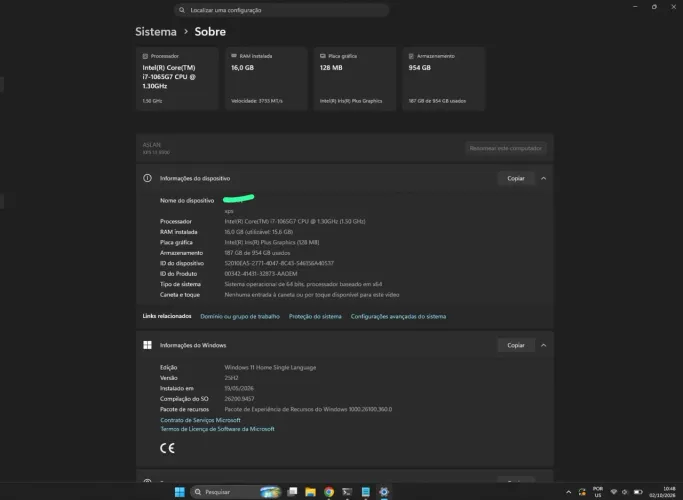This screenshot has height=500, width=683.
Task: Open the Armazenamento summary card
Action: click(x=443, y=79)
